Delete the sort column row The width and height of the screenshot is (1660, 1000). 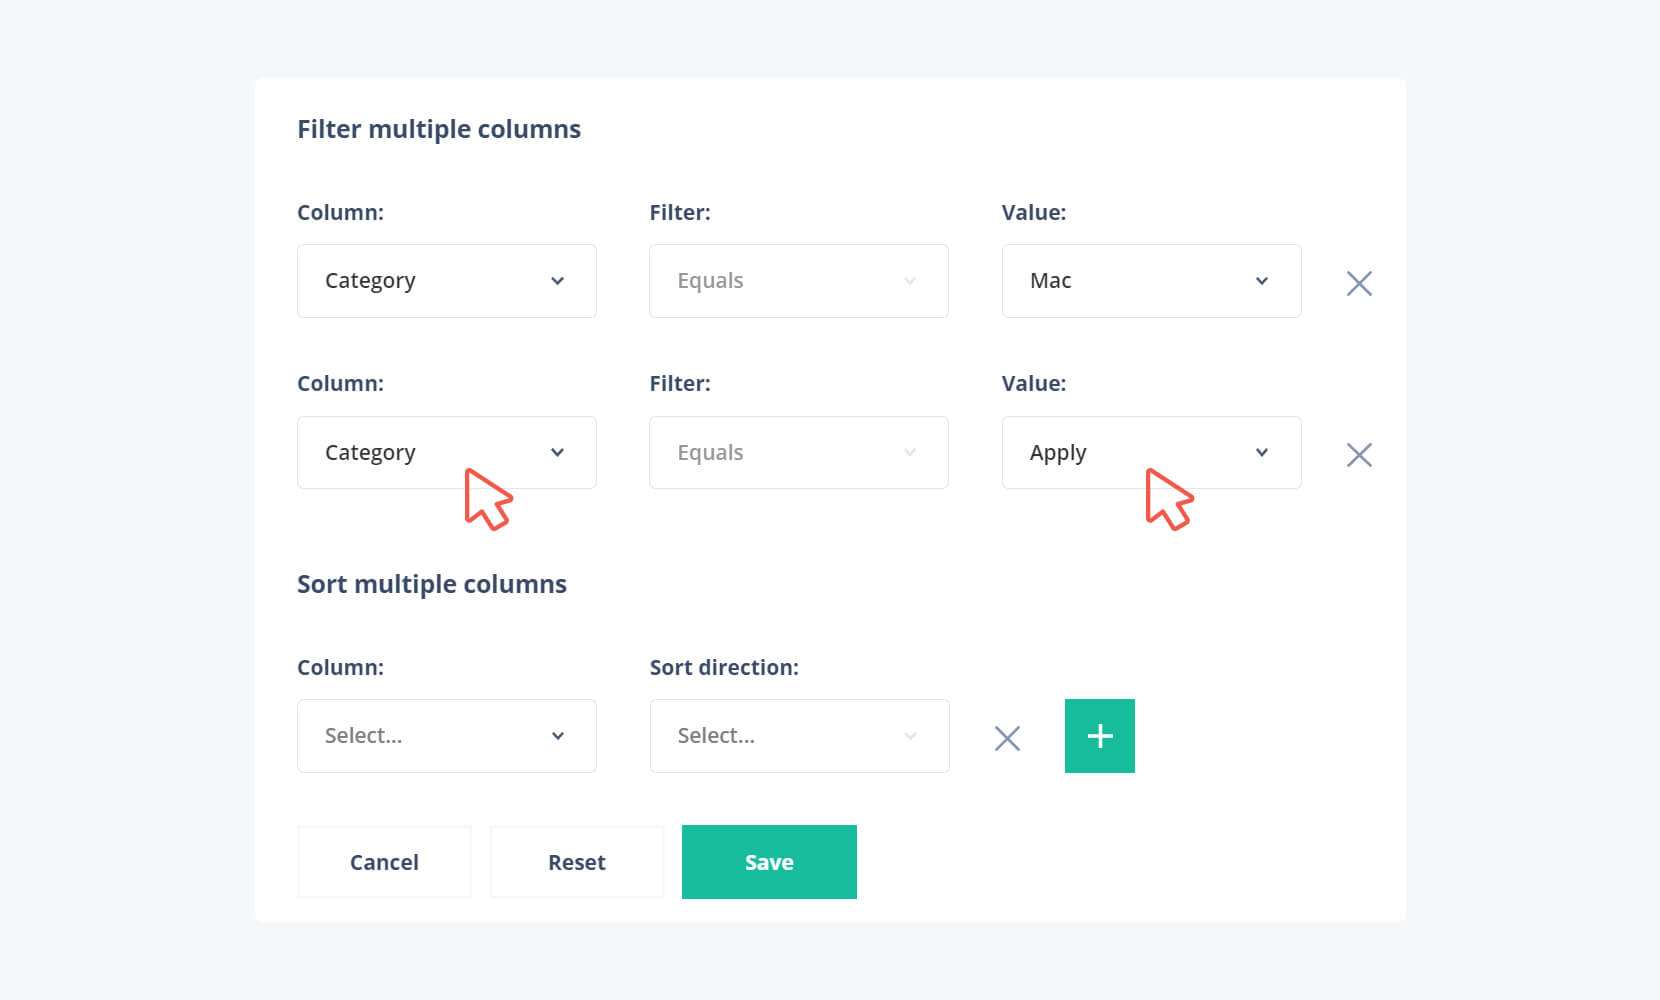(x=1007, y=738)
